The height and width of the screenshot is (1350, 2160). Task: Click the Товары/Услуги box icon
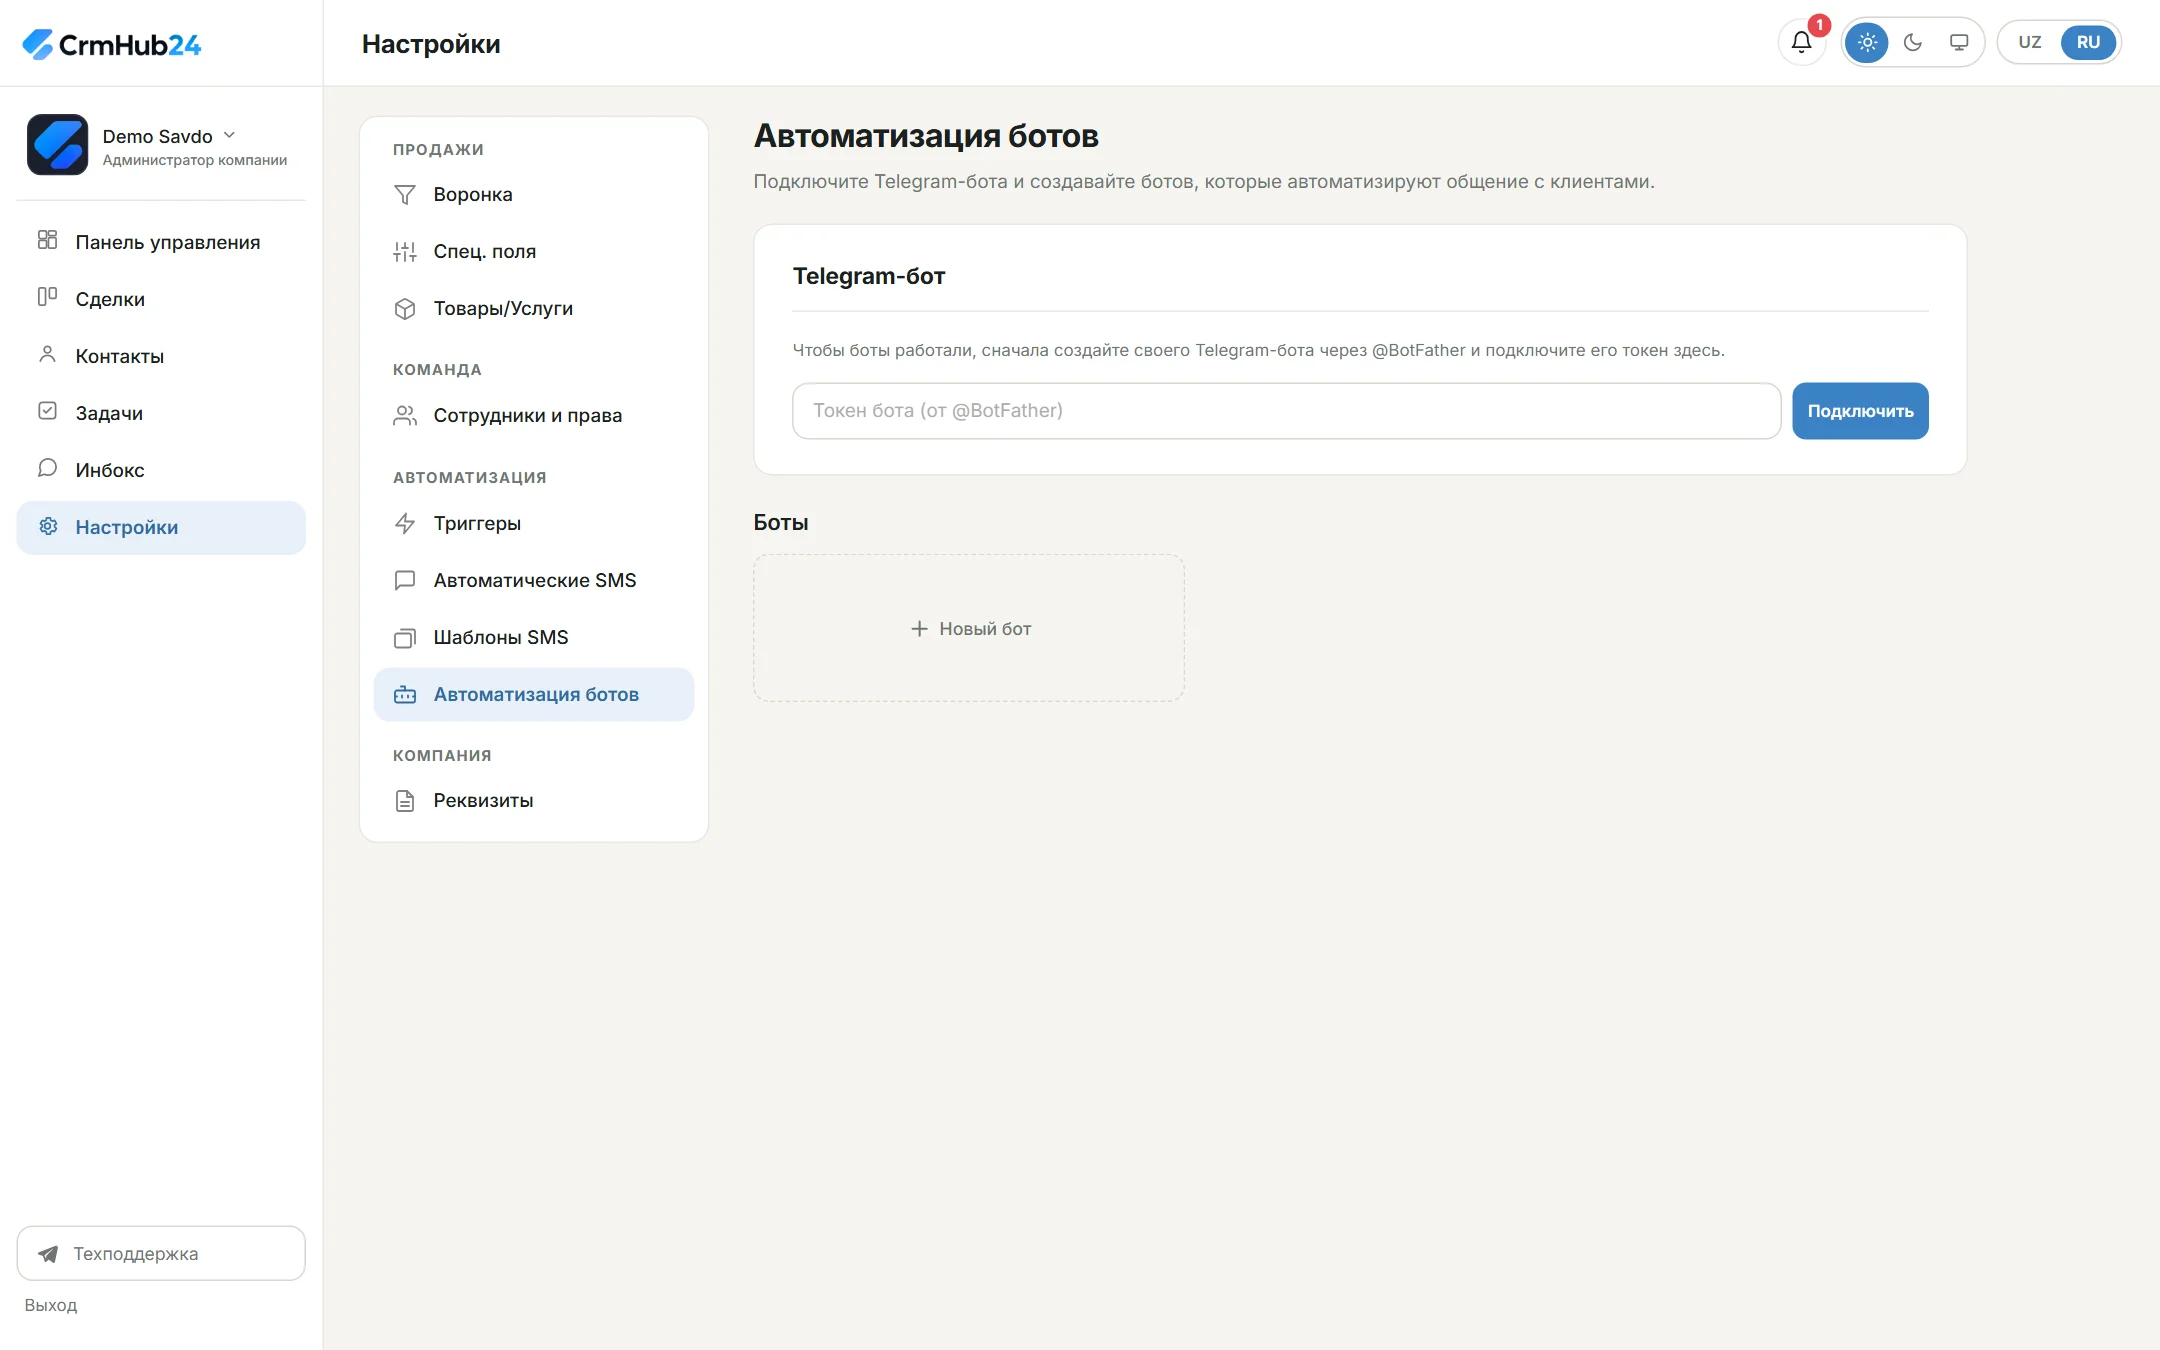[x=405, y=308]
